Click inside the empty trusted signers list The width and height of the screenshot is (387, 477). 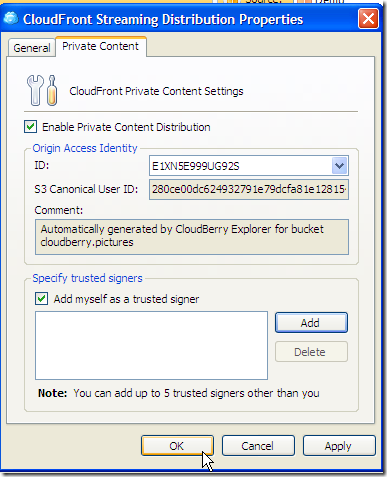151,345
